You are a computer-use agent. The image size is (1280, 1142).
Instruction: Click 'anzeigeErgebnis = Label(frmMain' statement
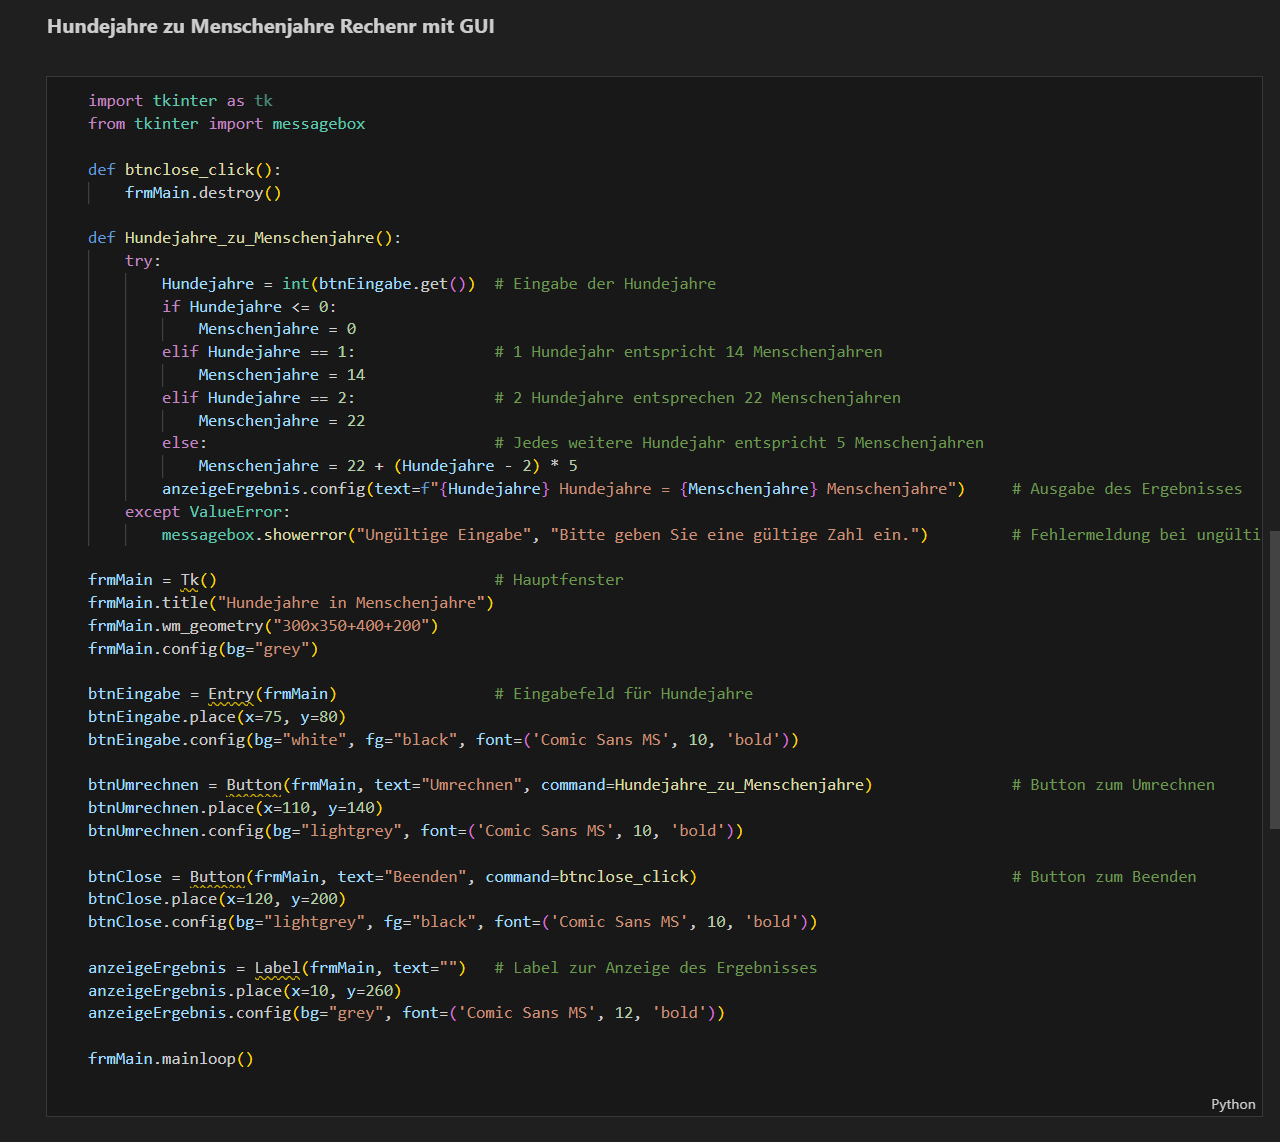coord(277,968)
